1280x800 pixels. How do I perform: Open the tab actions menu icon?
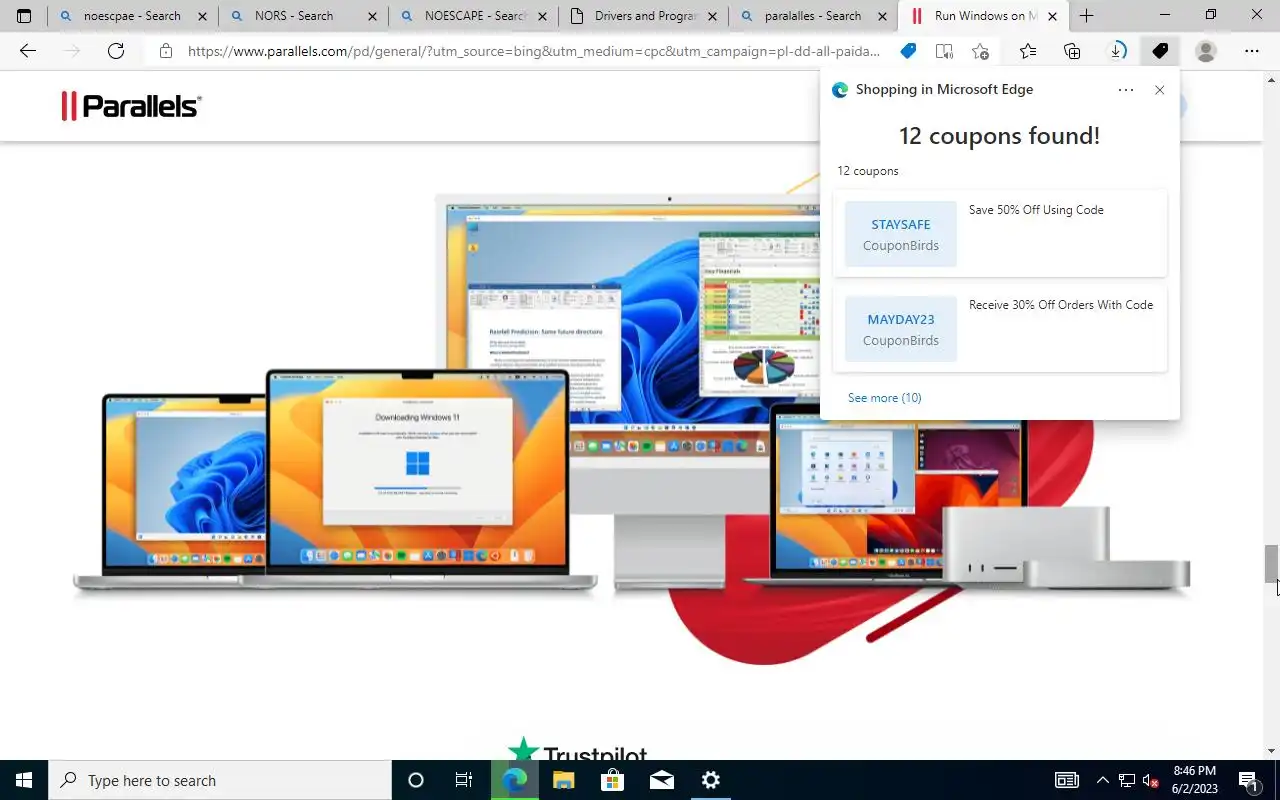(24, 16)
